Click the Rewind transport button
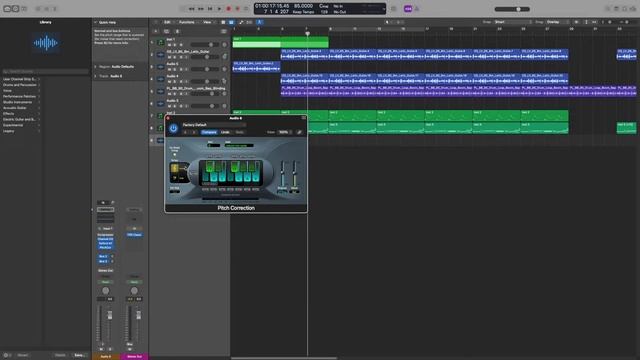 (x=191, y=9)
